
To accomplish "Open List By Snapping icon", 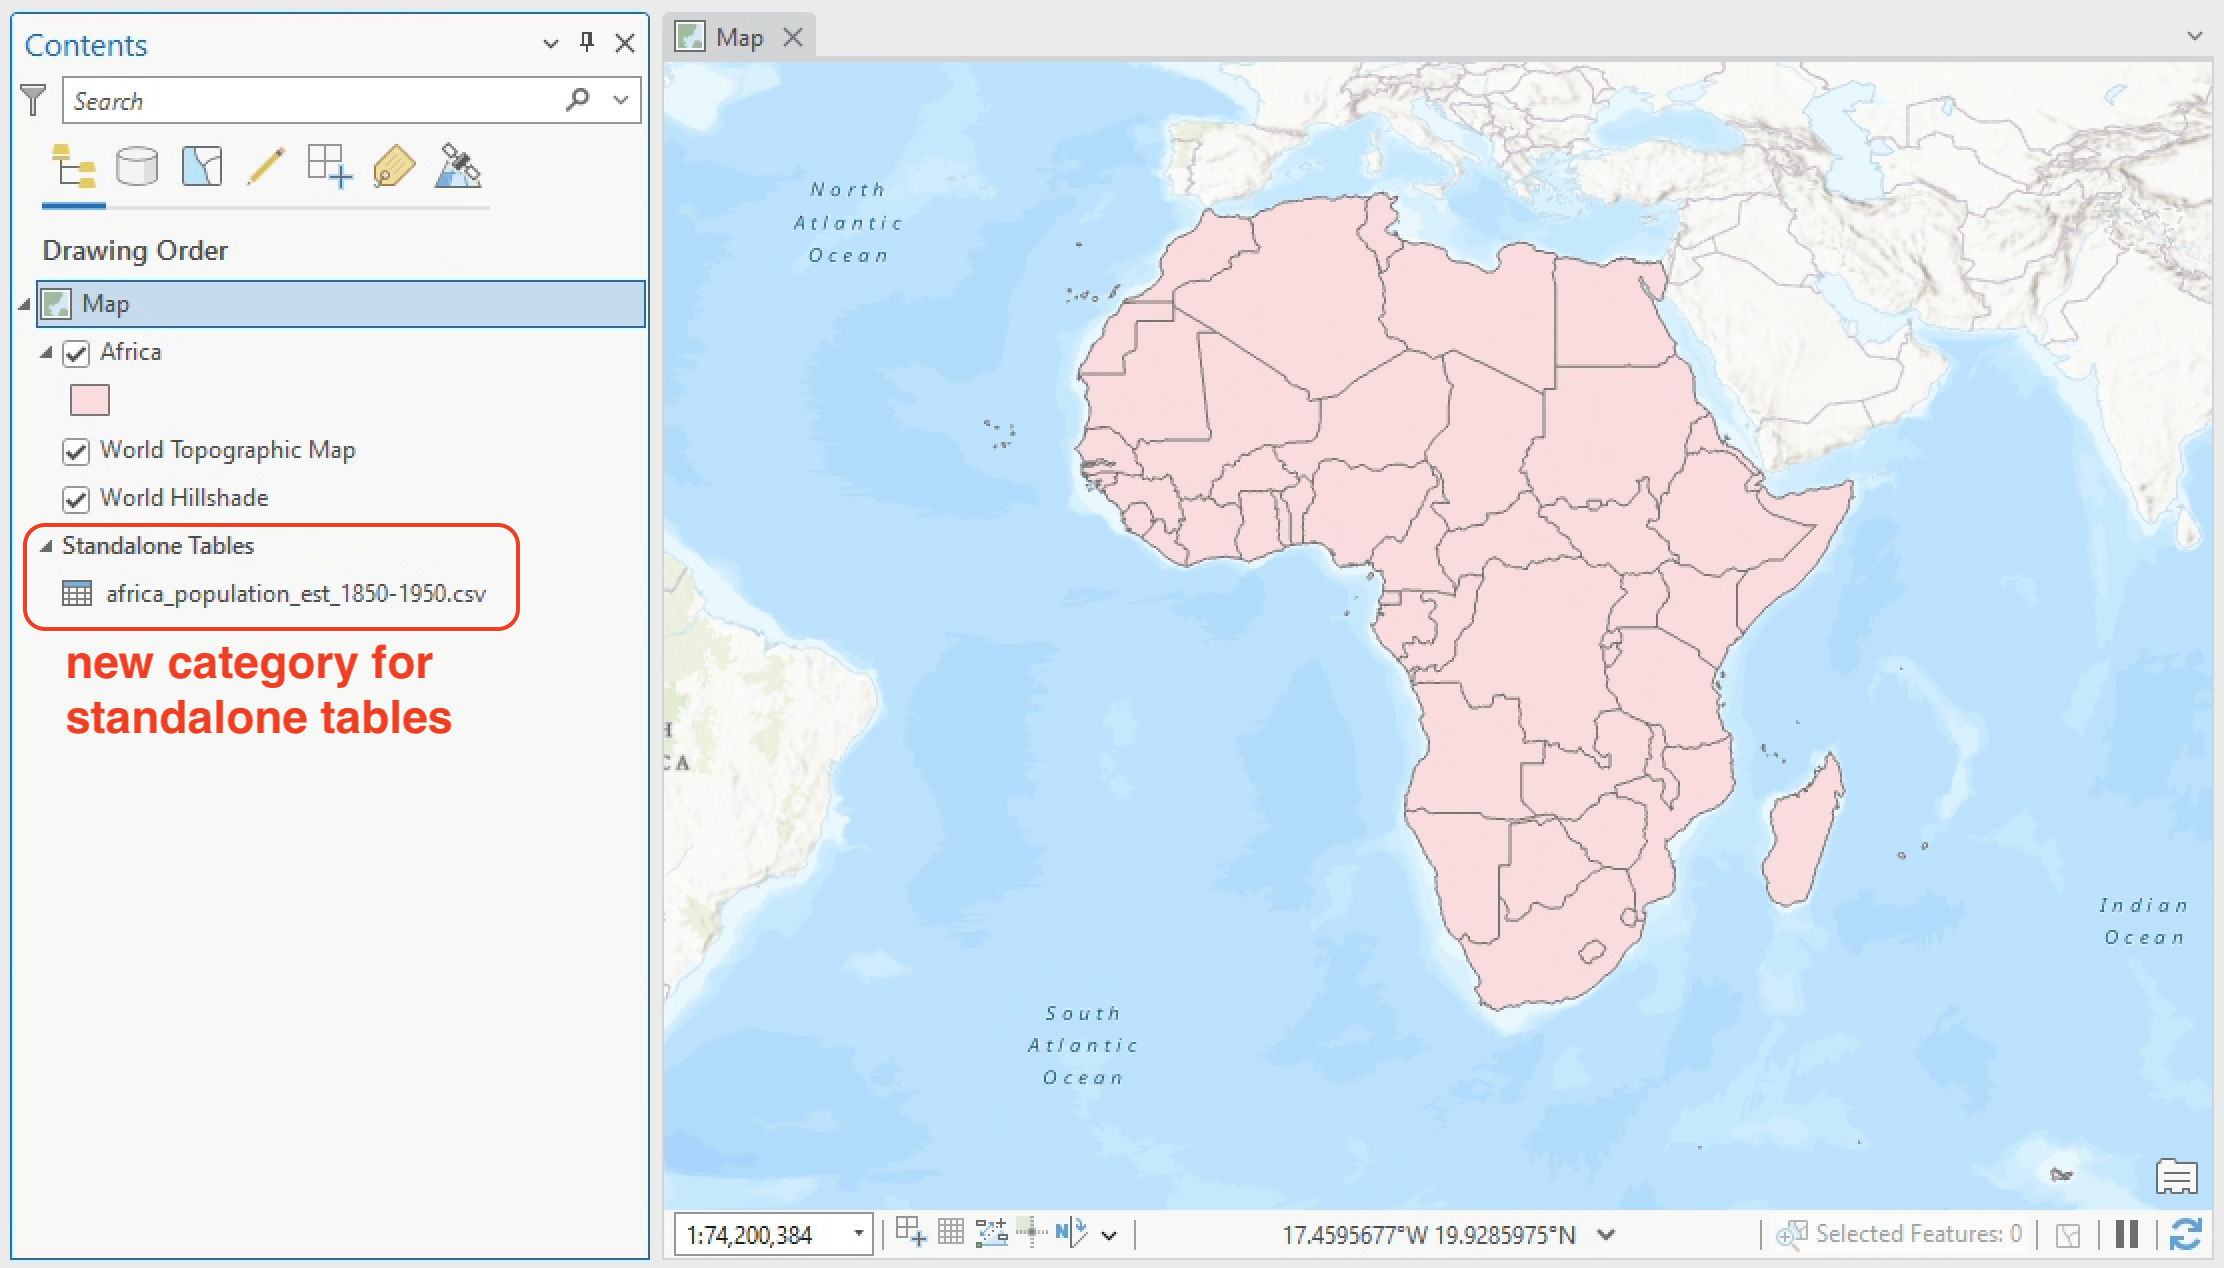I will point(329,167).
